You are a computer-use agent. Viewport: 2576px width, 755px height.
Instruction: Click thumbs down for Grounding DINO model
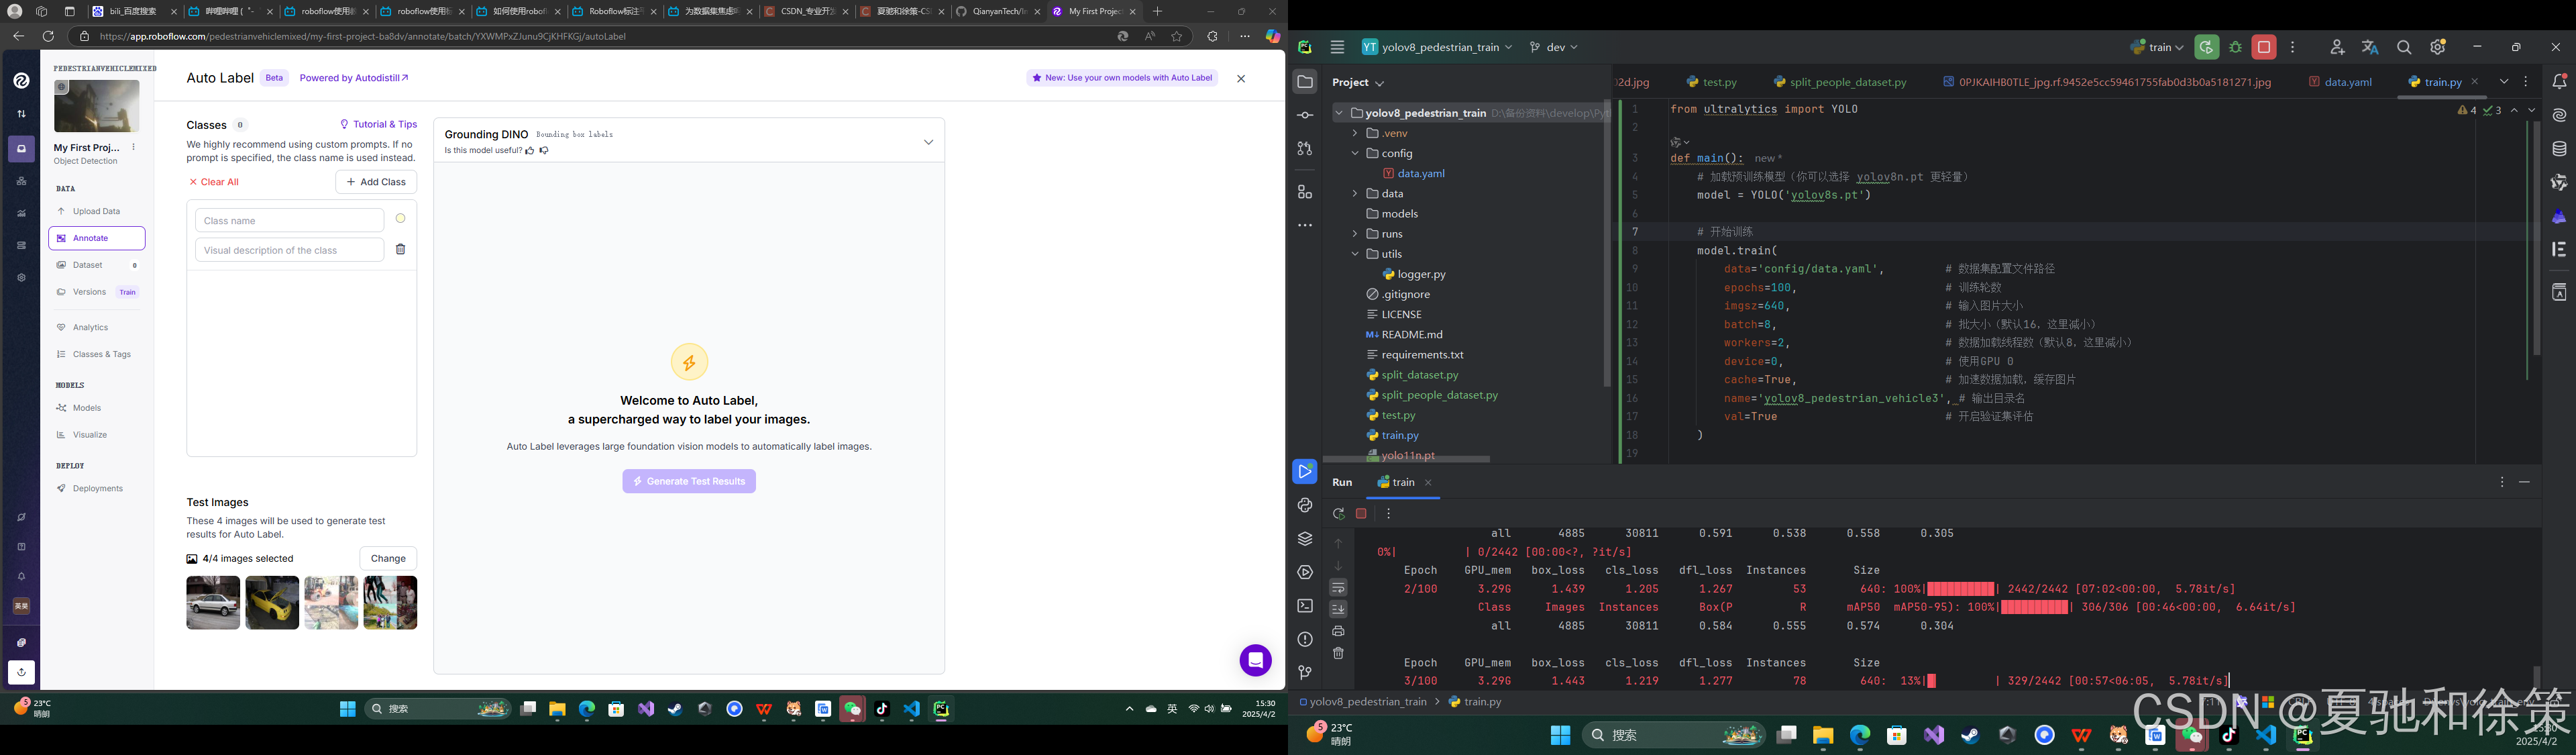point(544,151)
